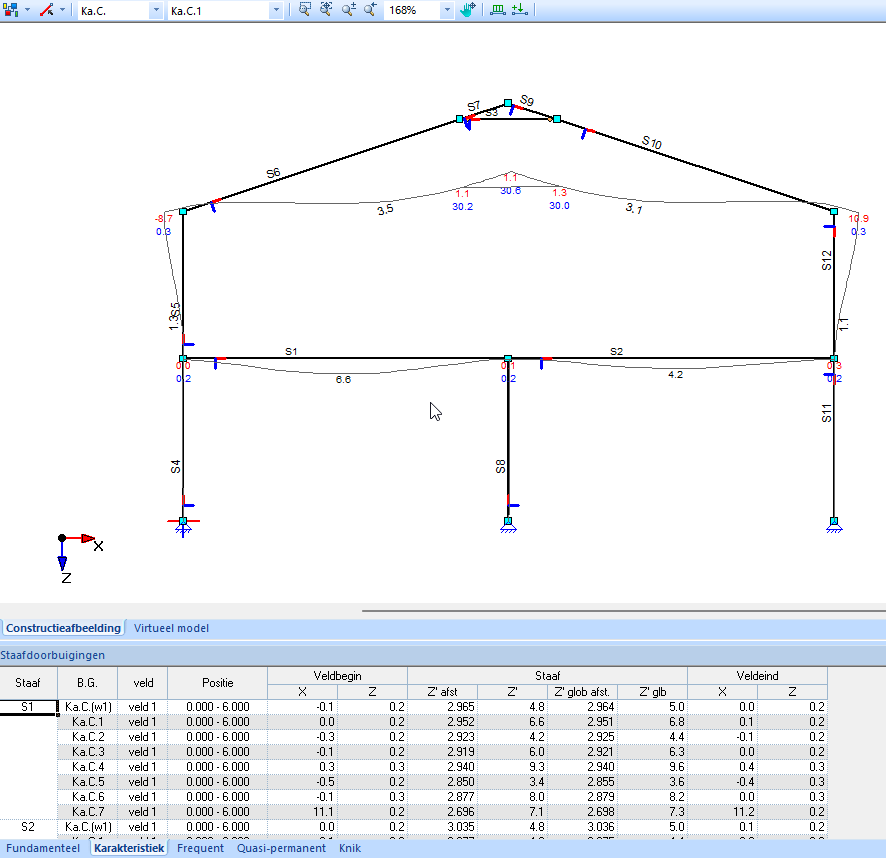
Task: Click the Z' glob afst. column header
Action: 582,692
